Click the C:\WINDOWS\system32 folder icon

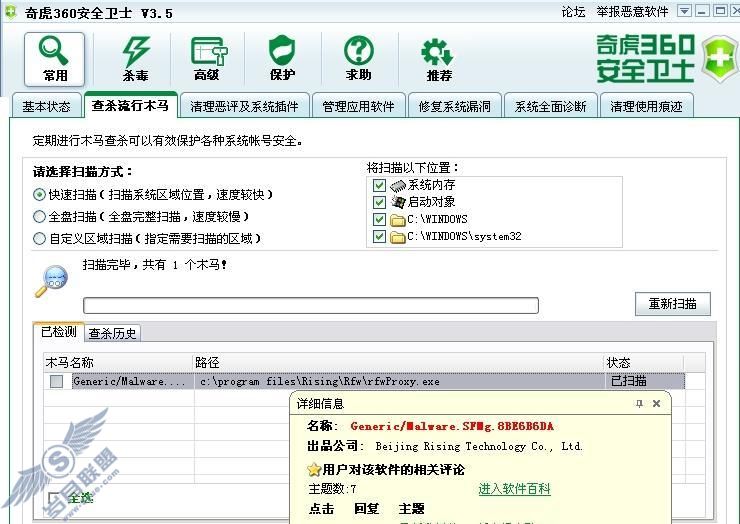(398, 237)
